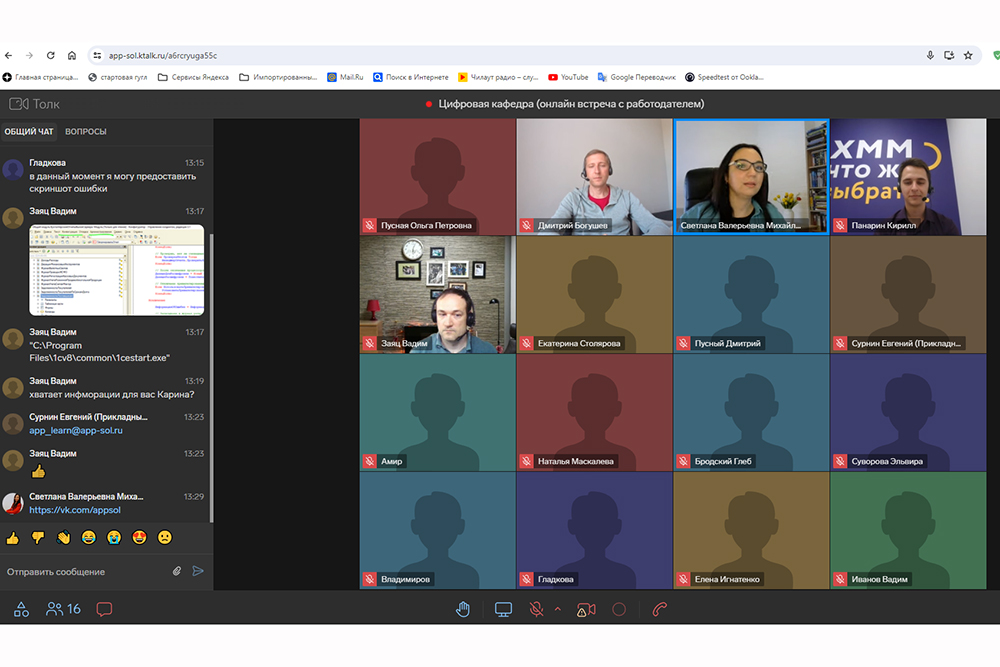This screenshot has height=667, width=1000.
Task: Open the screenshot image in chat
Action: click(116, 270)
